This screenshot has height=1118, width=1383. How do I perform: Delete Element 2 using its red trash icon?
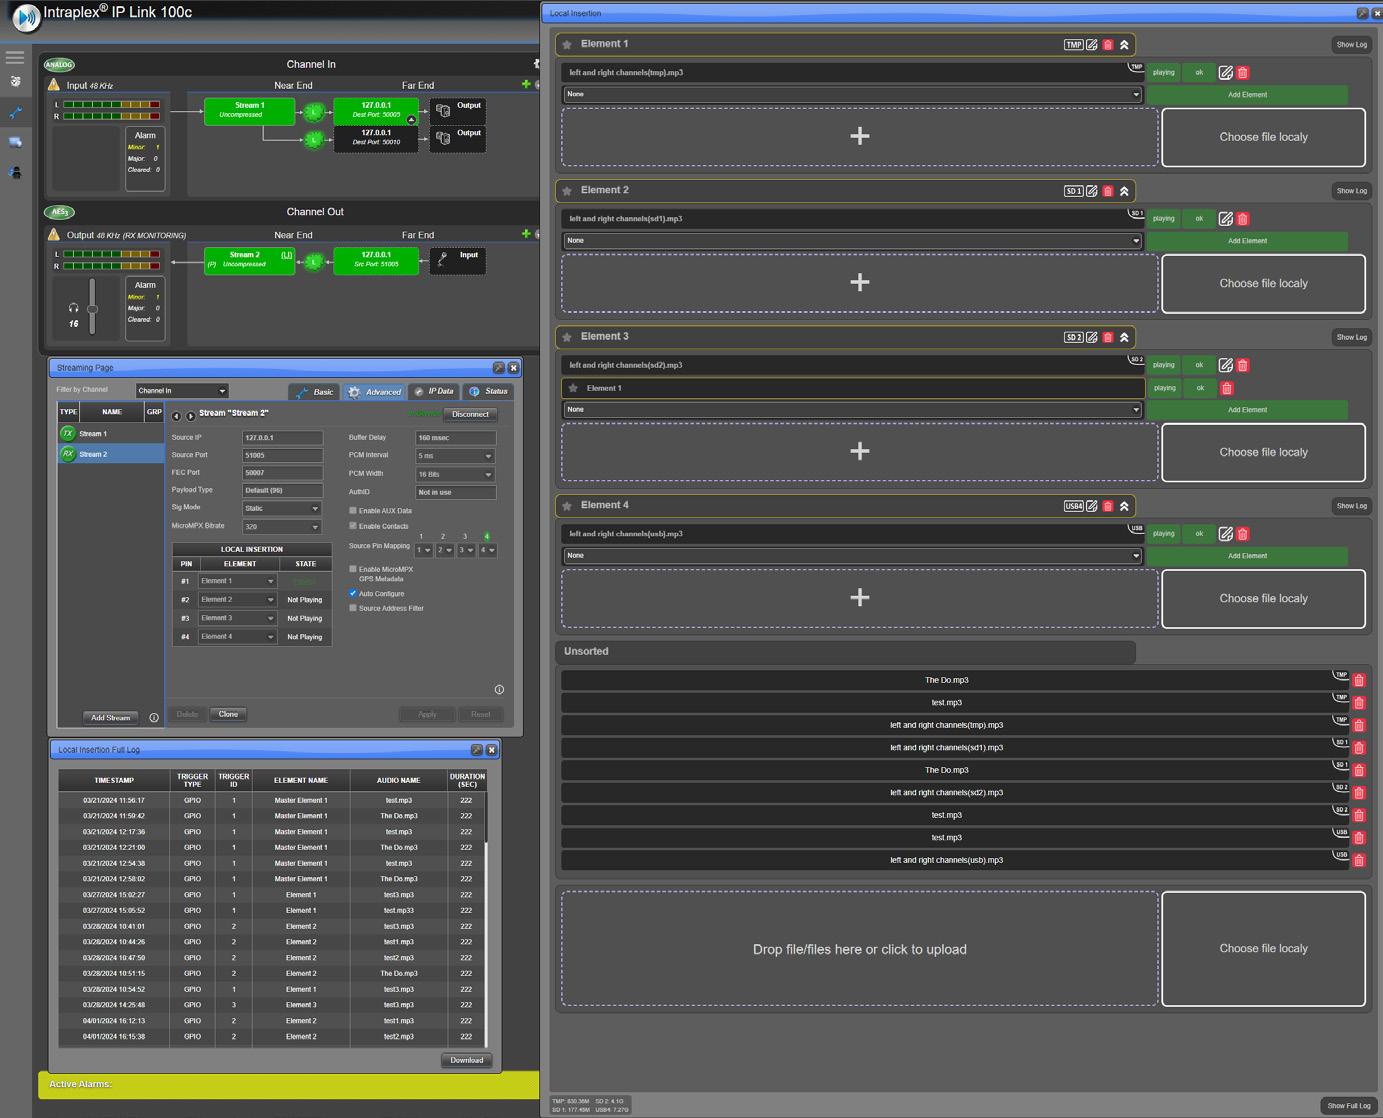click(1108, 191)
